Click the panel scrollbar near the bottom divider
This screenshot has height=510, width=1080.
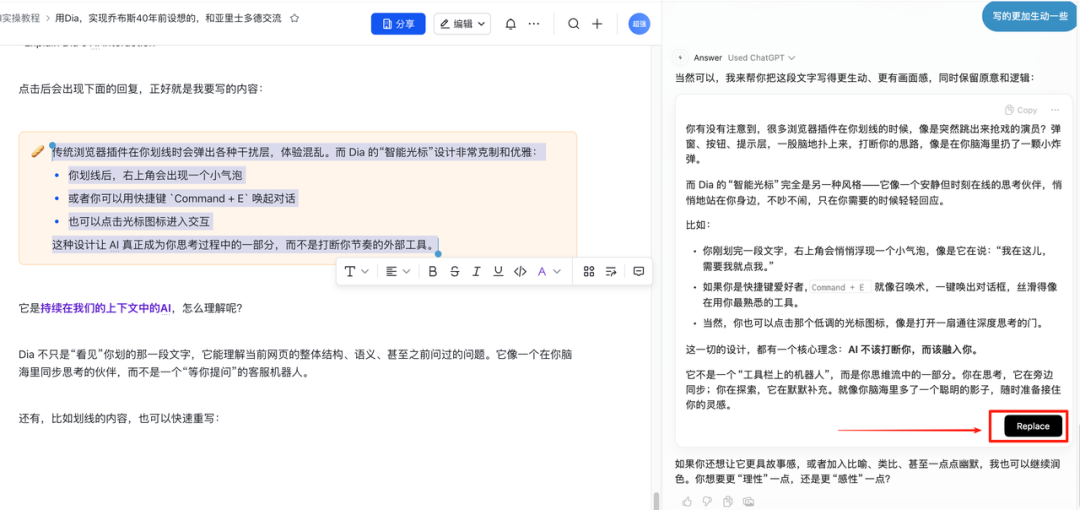(656, 500)
